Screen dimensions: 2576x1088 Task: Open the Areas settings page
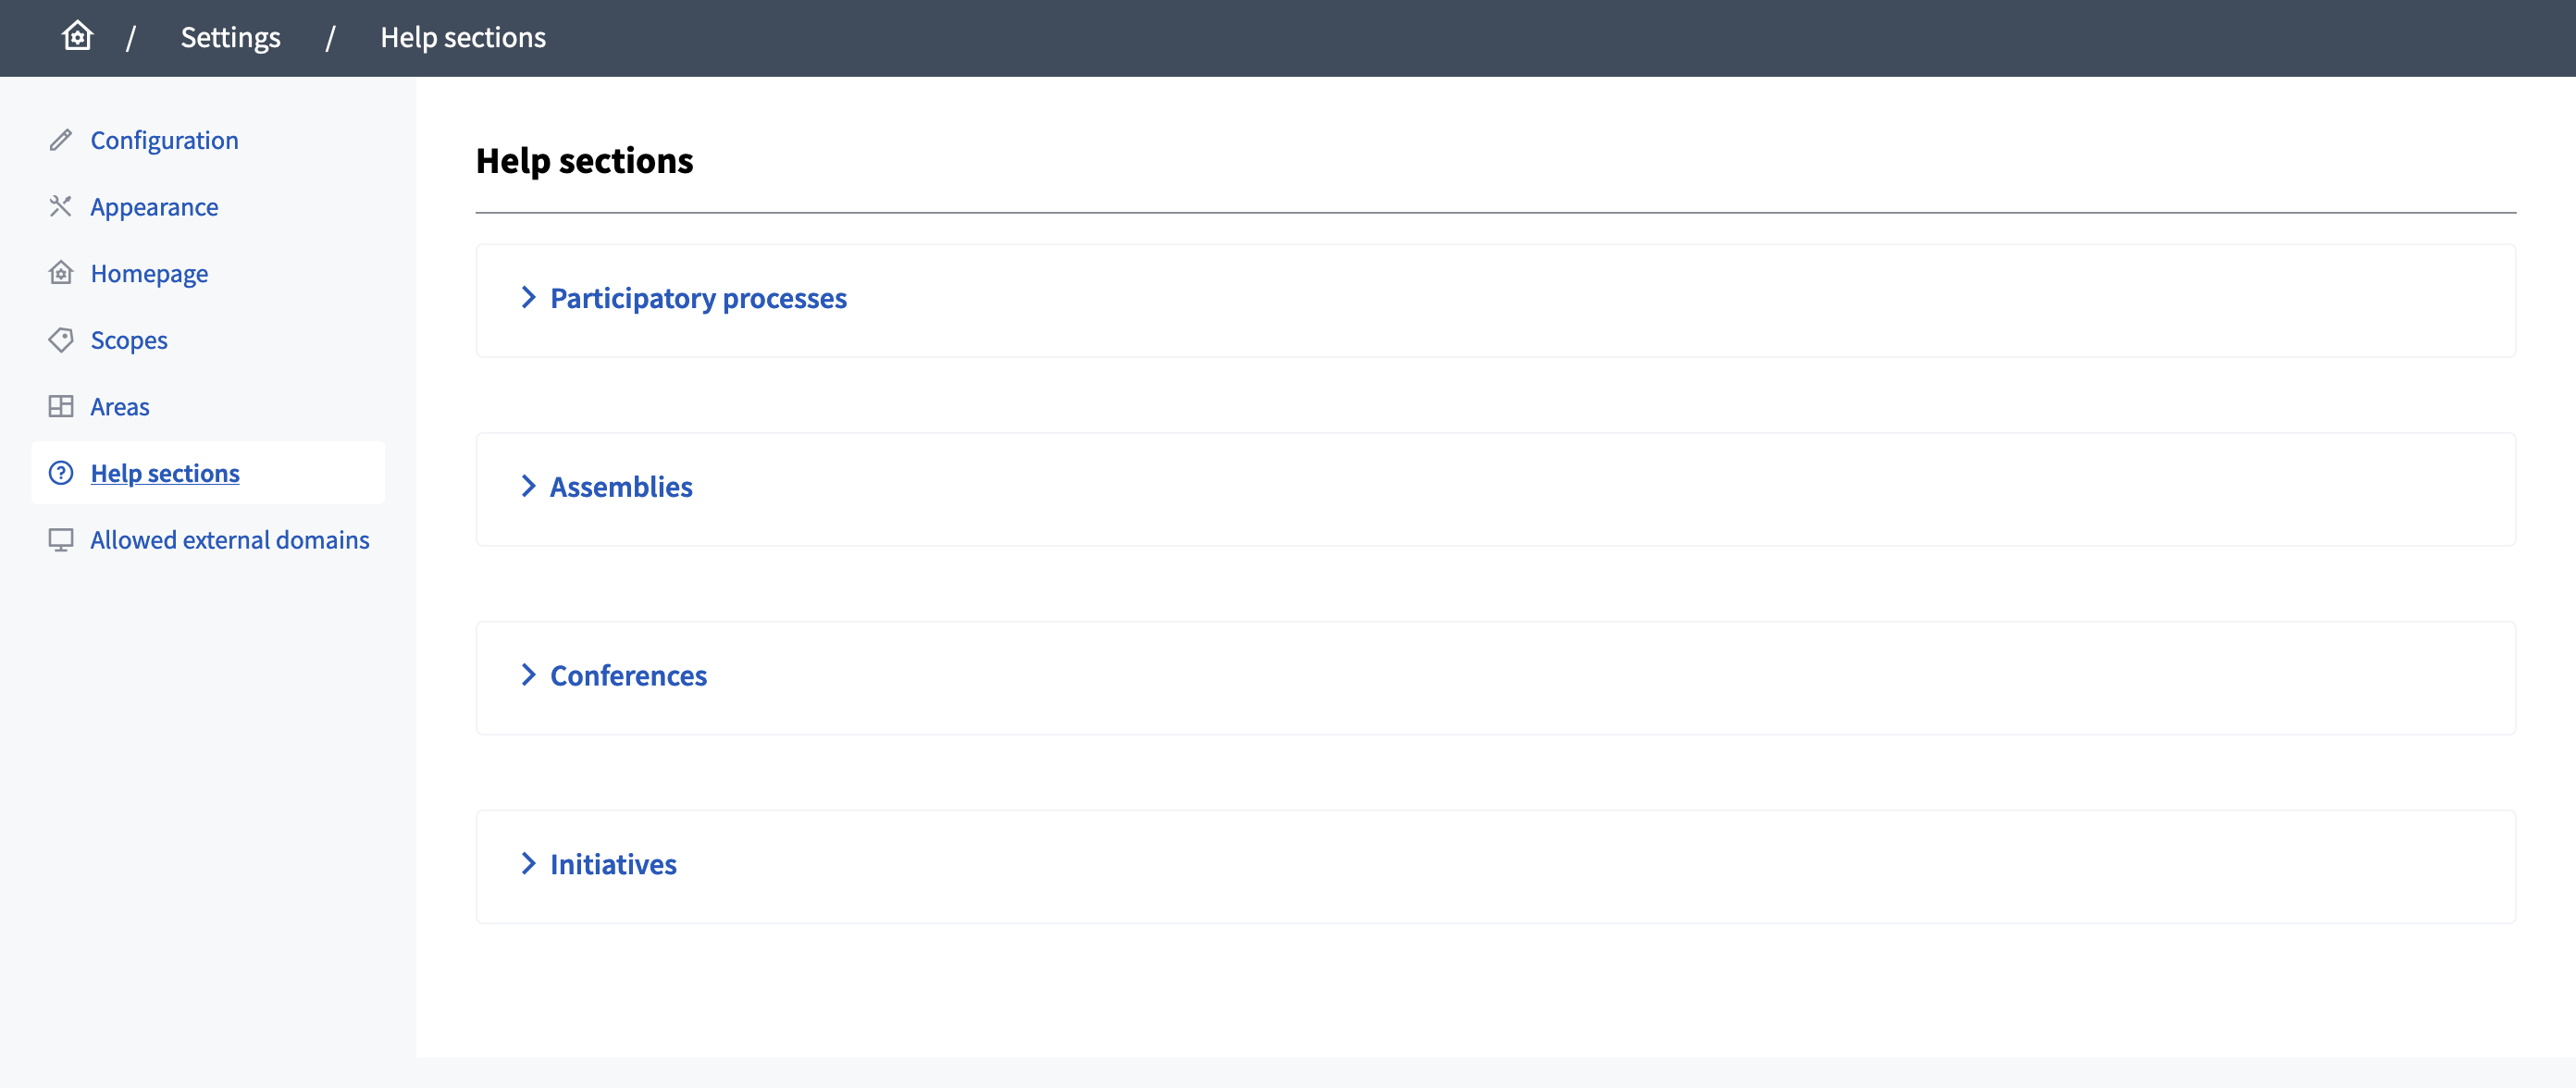119,406
